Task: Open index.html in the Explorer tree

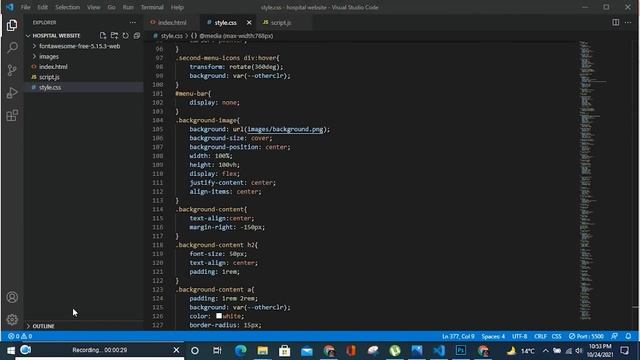Action: (x=53, y=67)
